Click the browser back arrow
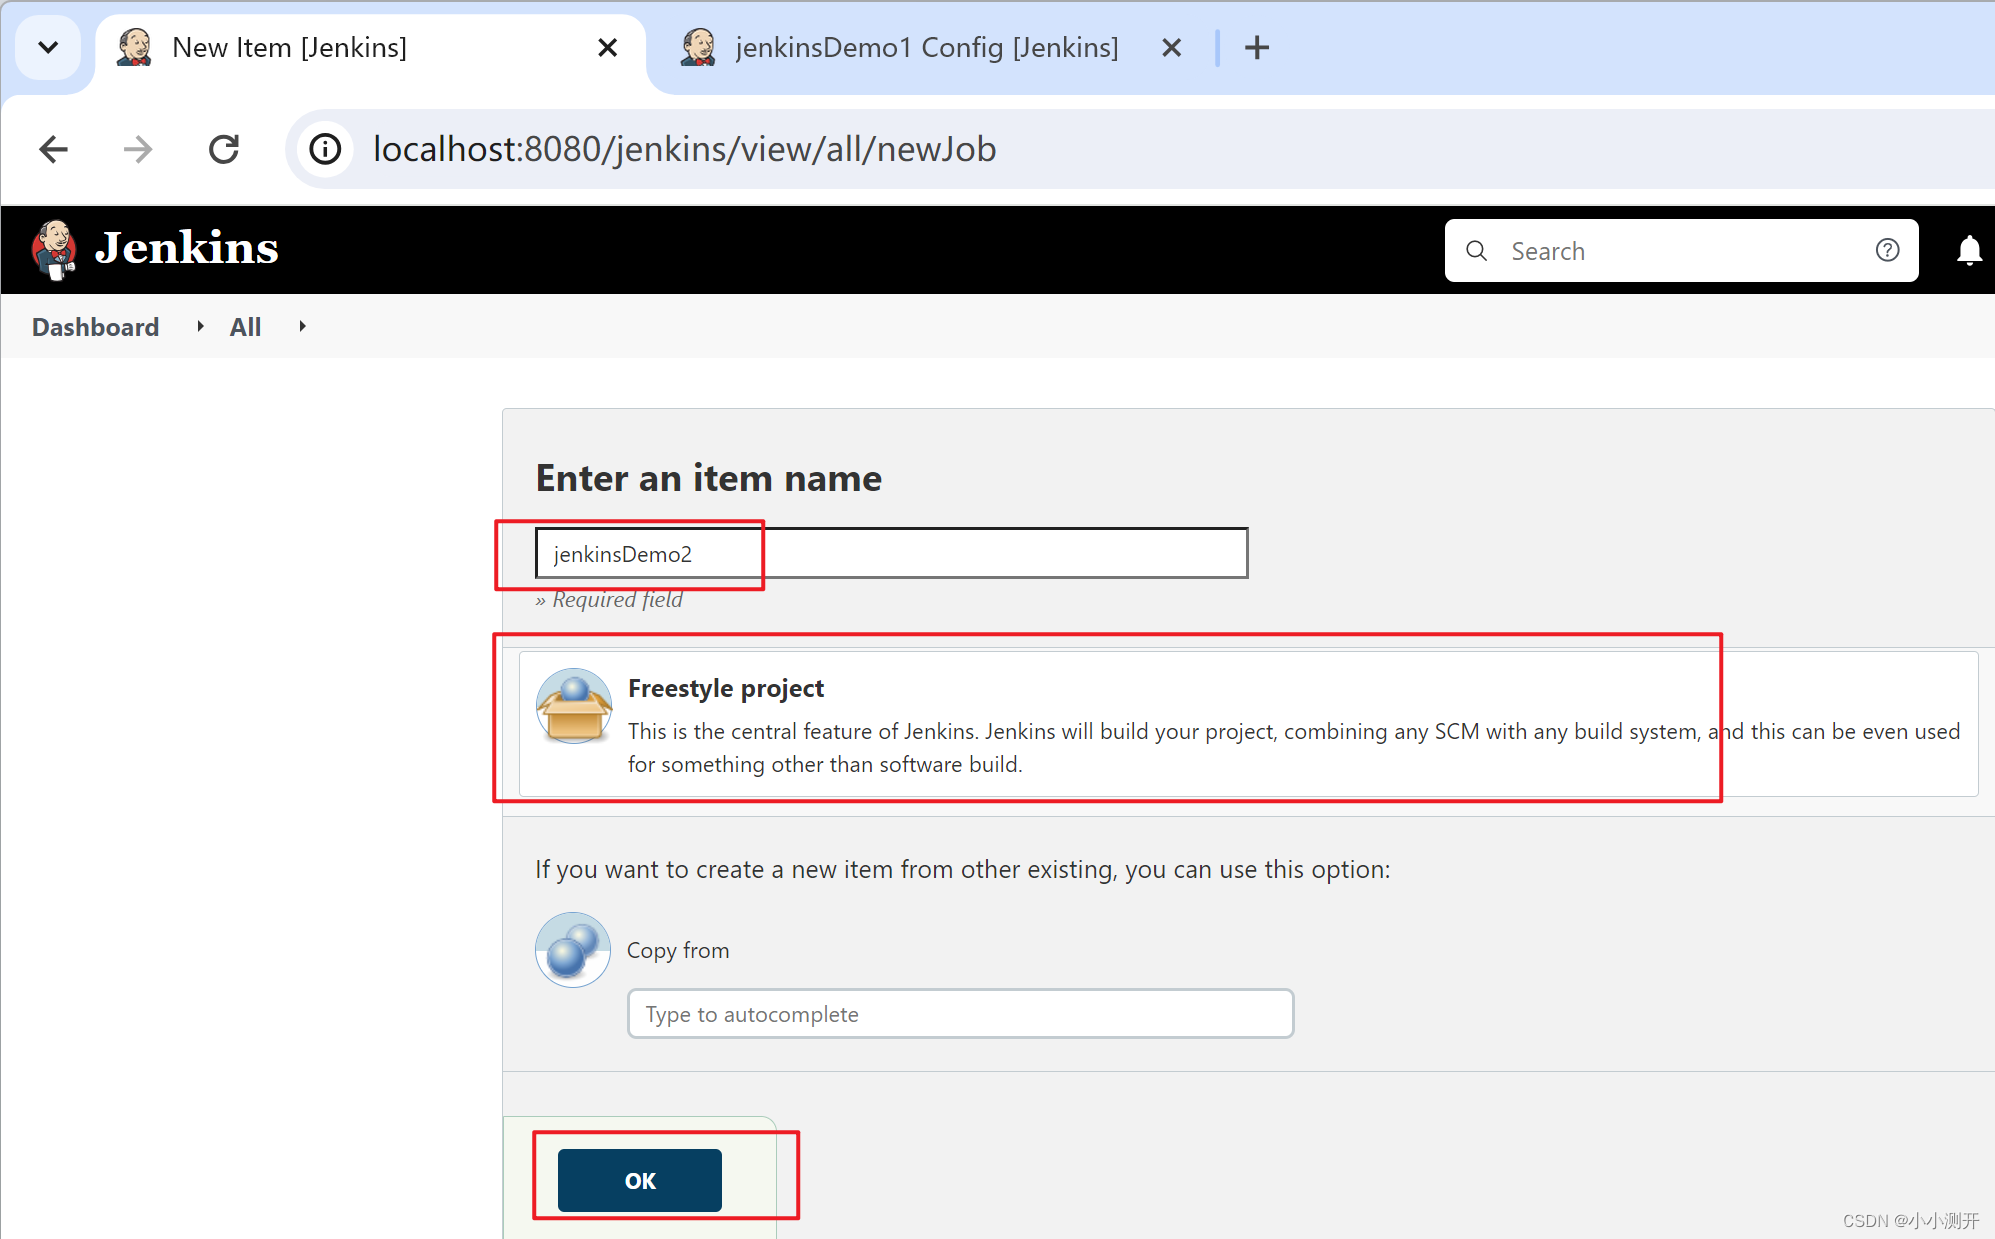The width and height of the screenshot is (1995, 1239). (54, 149)
